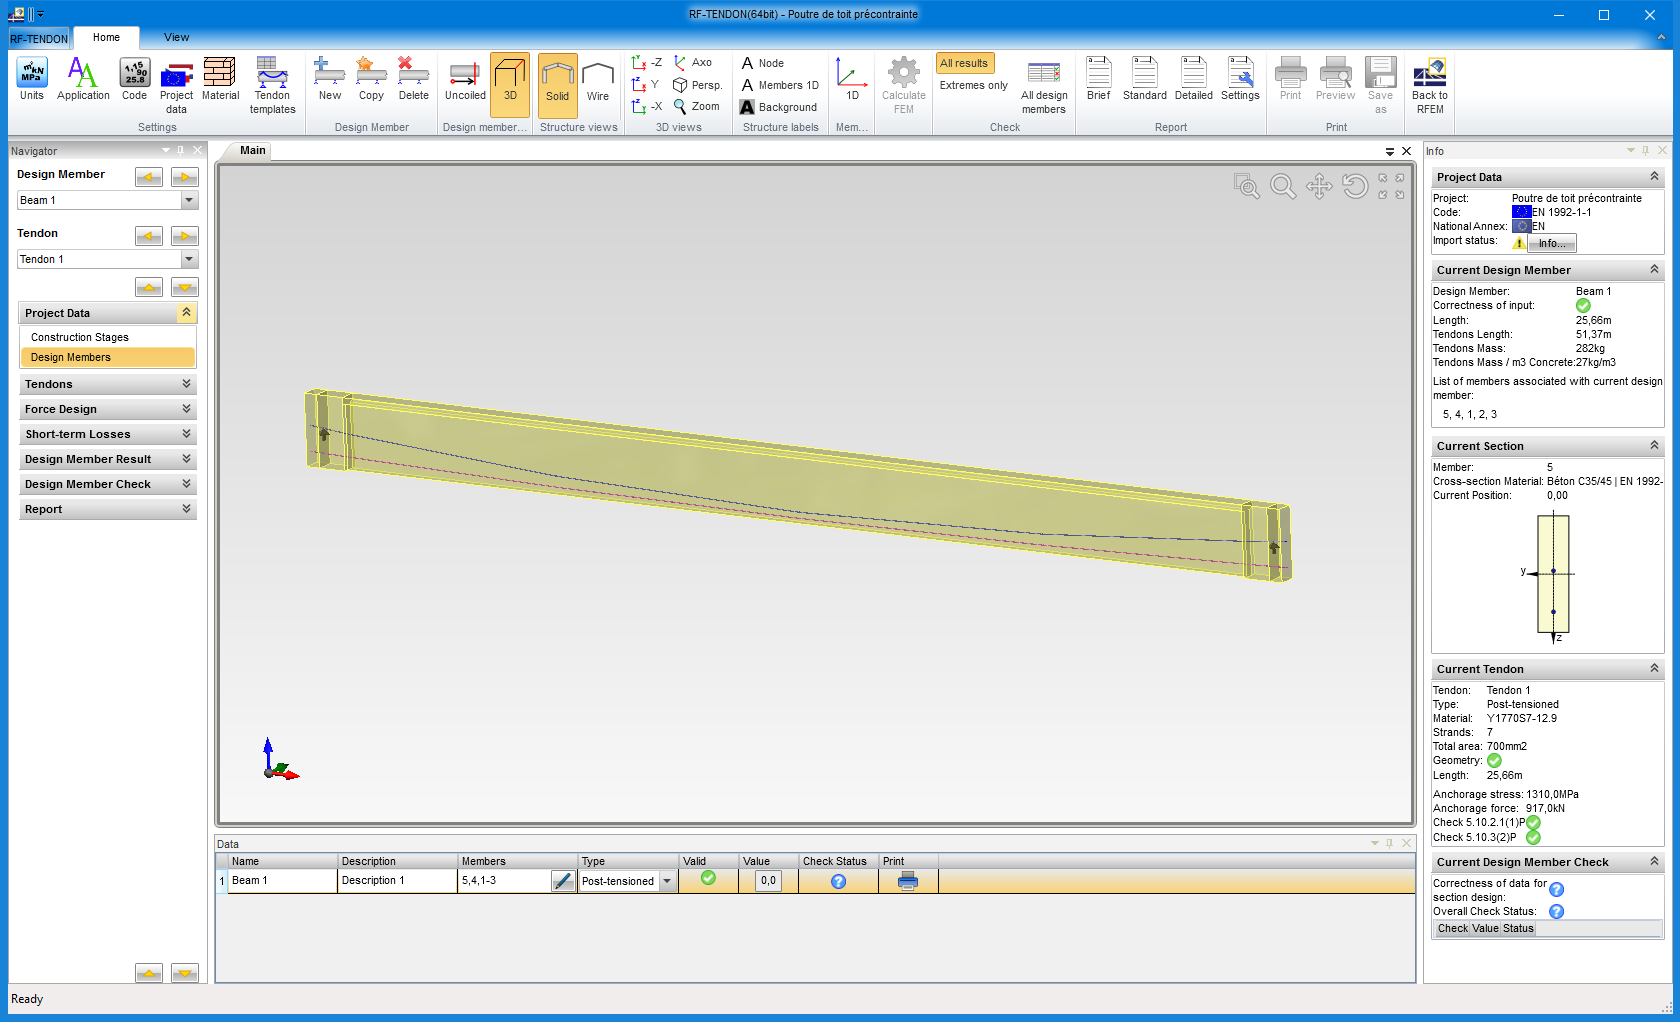The width and height of the screenshot is (1680, 1022).
Task: Switch to Persp. 3D view
Action: pyautogui.click(x=697, y=85)
